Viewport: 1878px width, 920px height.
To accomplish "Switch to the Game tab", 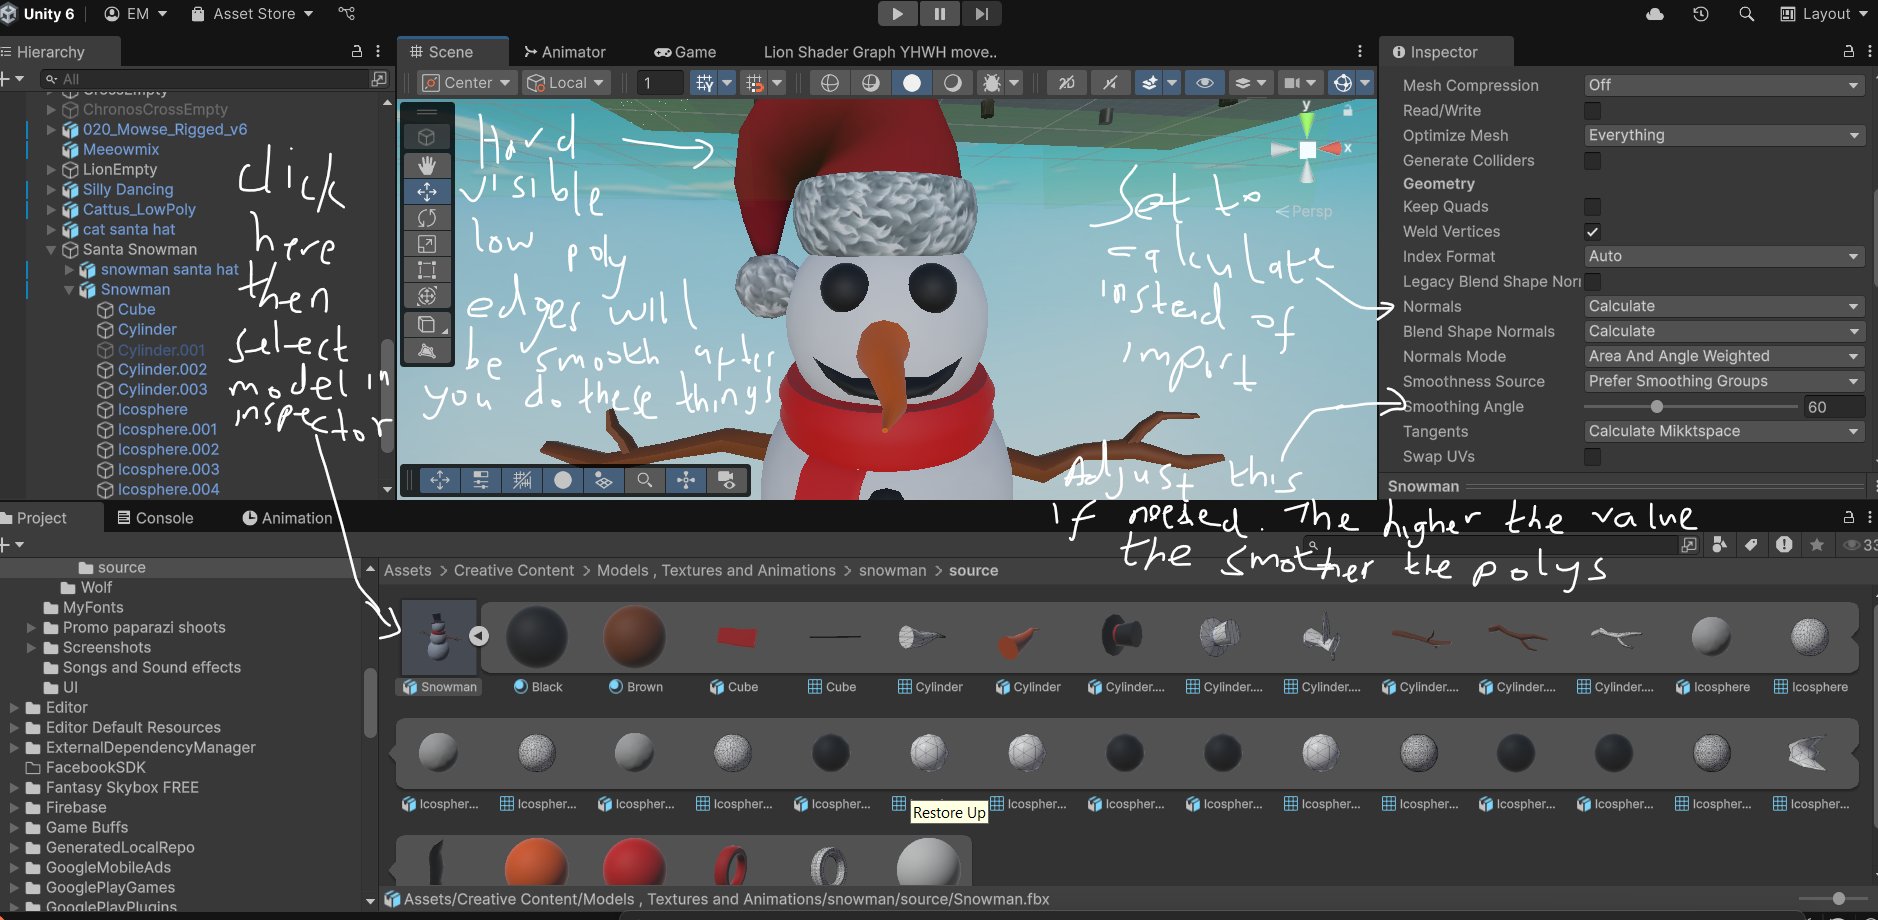I will coord(685,52).
